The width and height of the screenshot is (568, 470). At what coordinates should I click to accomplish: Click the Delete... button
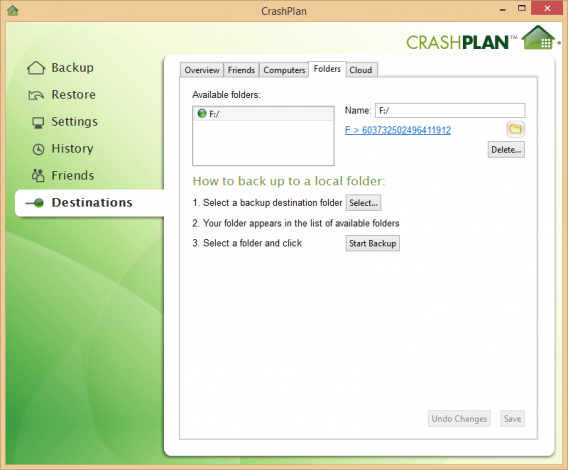[506, 150]
